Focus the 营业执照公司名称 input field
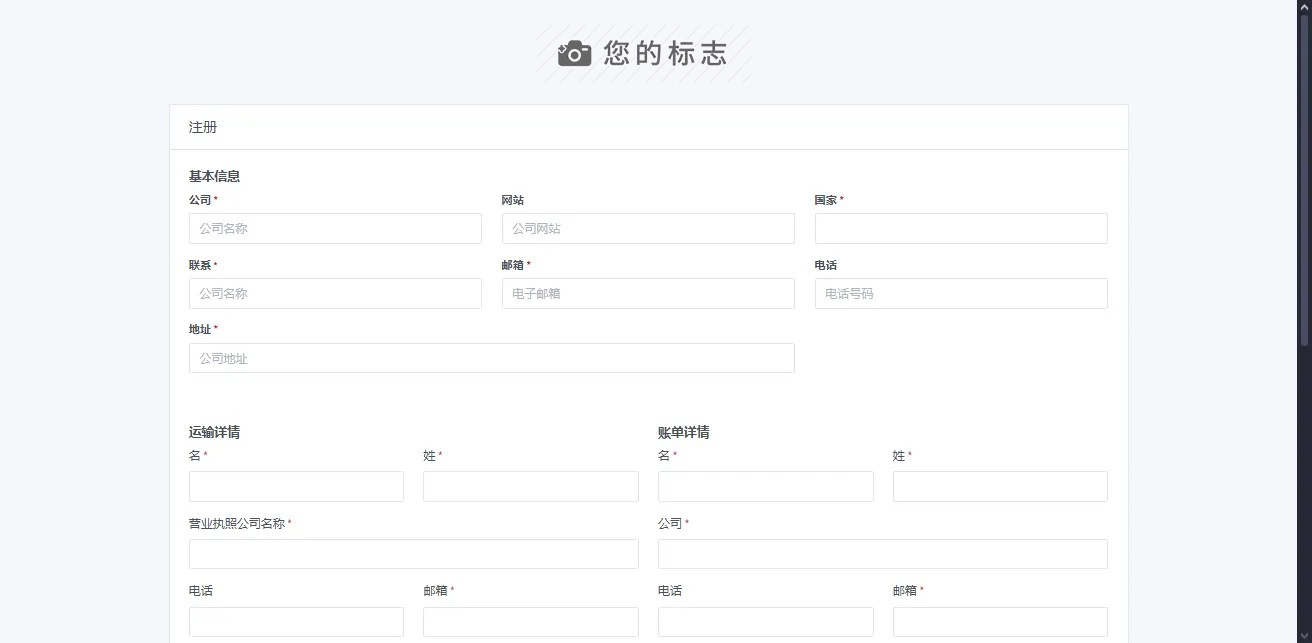 pyautogui.click(x=413, y=554)
